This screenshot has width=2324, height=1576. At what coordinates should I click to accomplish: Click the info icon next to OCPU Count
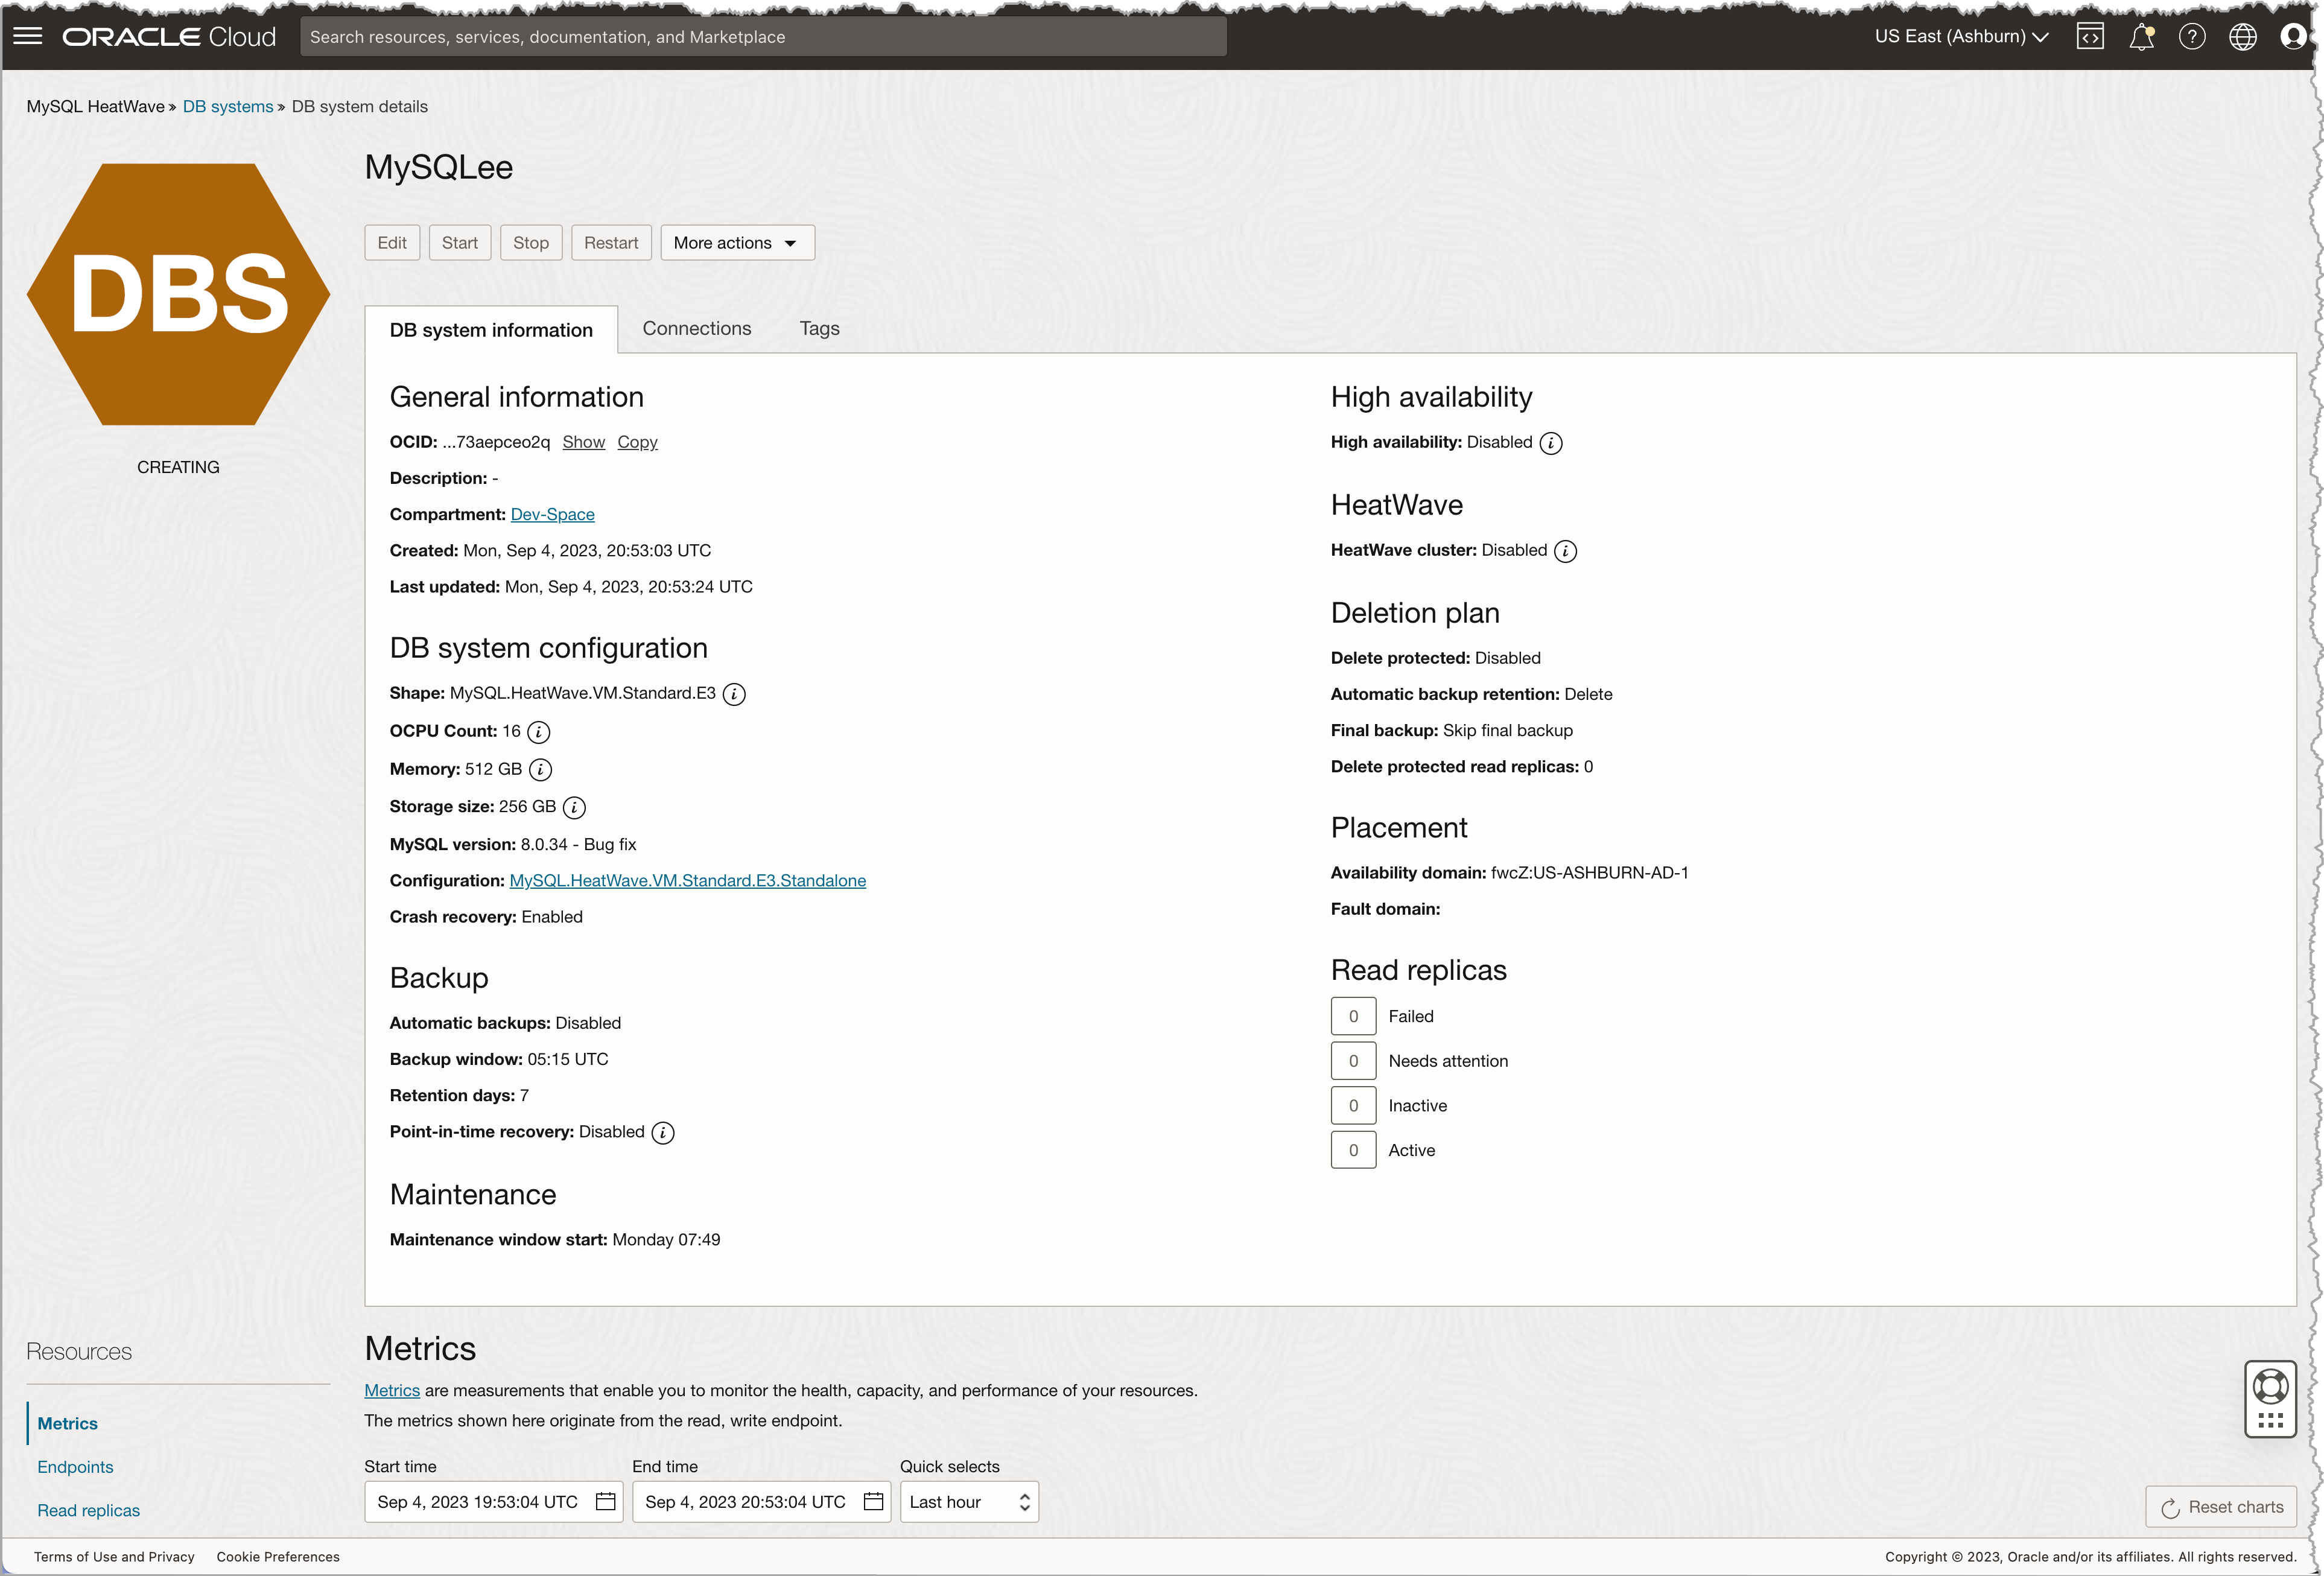pos(538,732)
